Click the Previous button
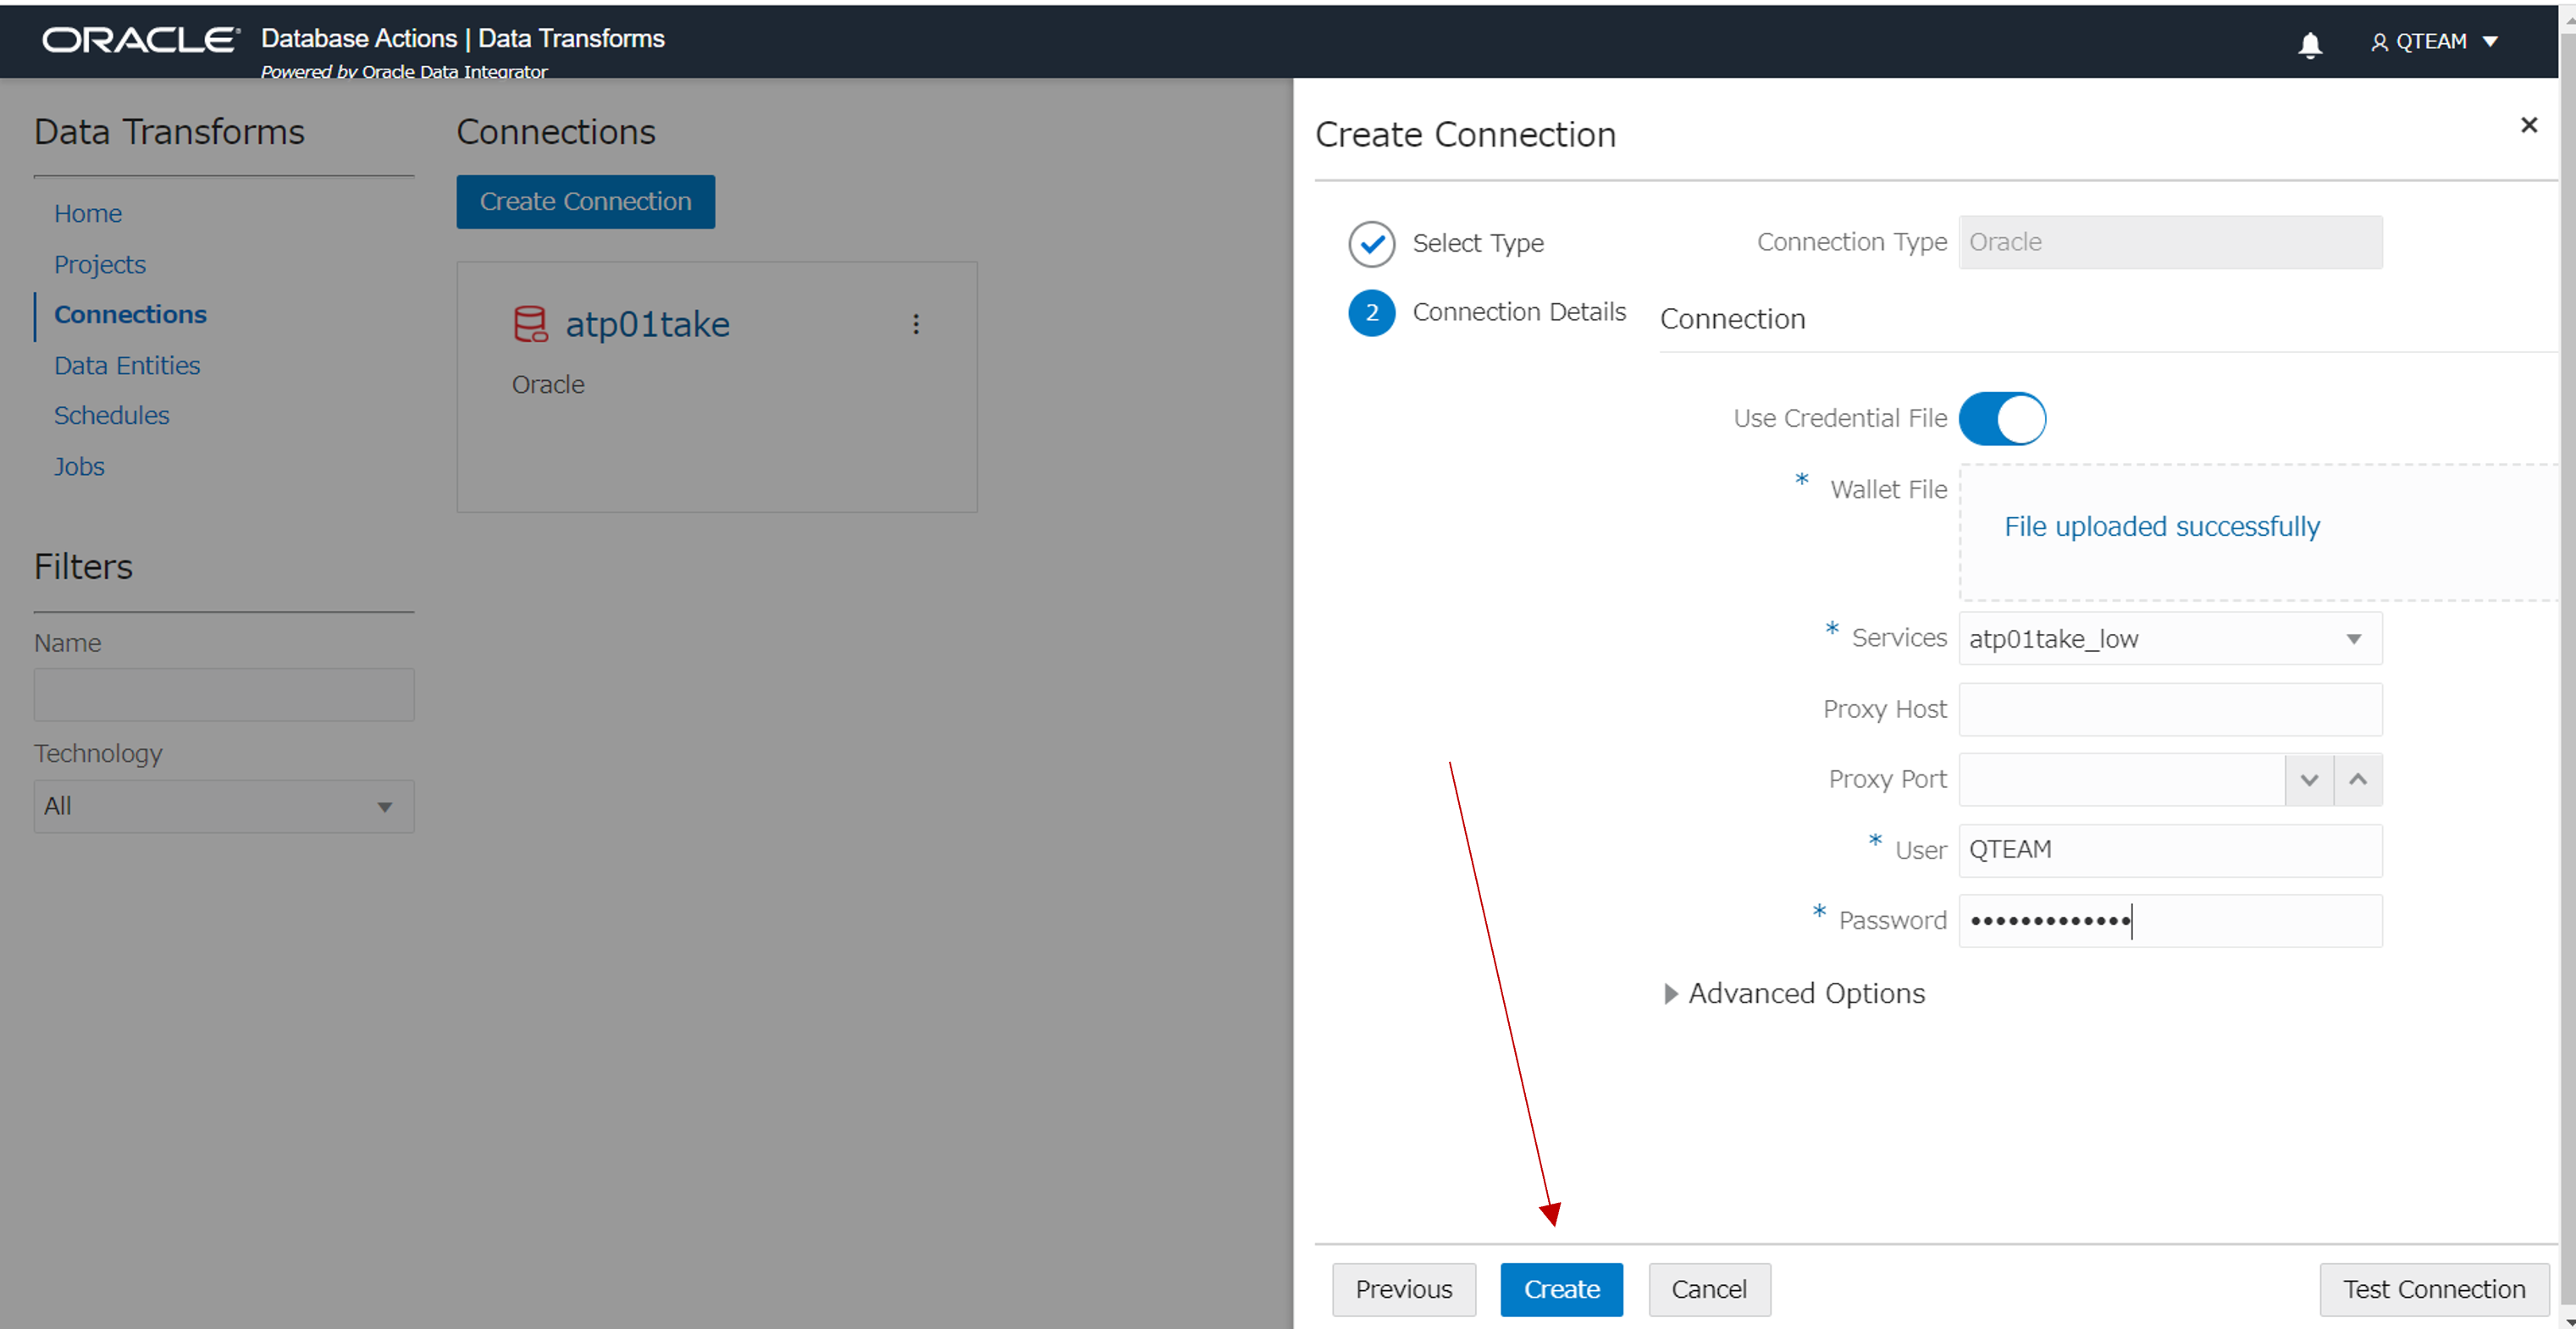2576x1329 pixels. click(1403, 1288)
